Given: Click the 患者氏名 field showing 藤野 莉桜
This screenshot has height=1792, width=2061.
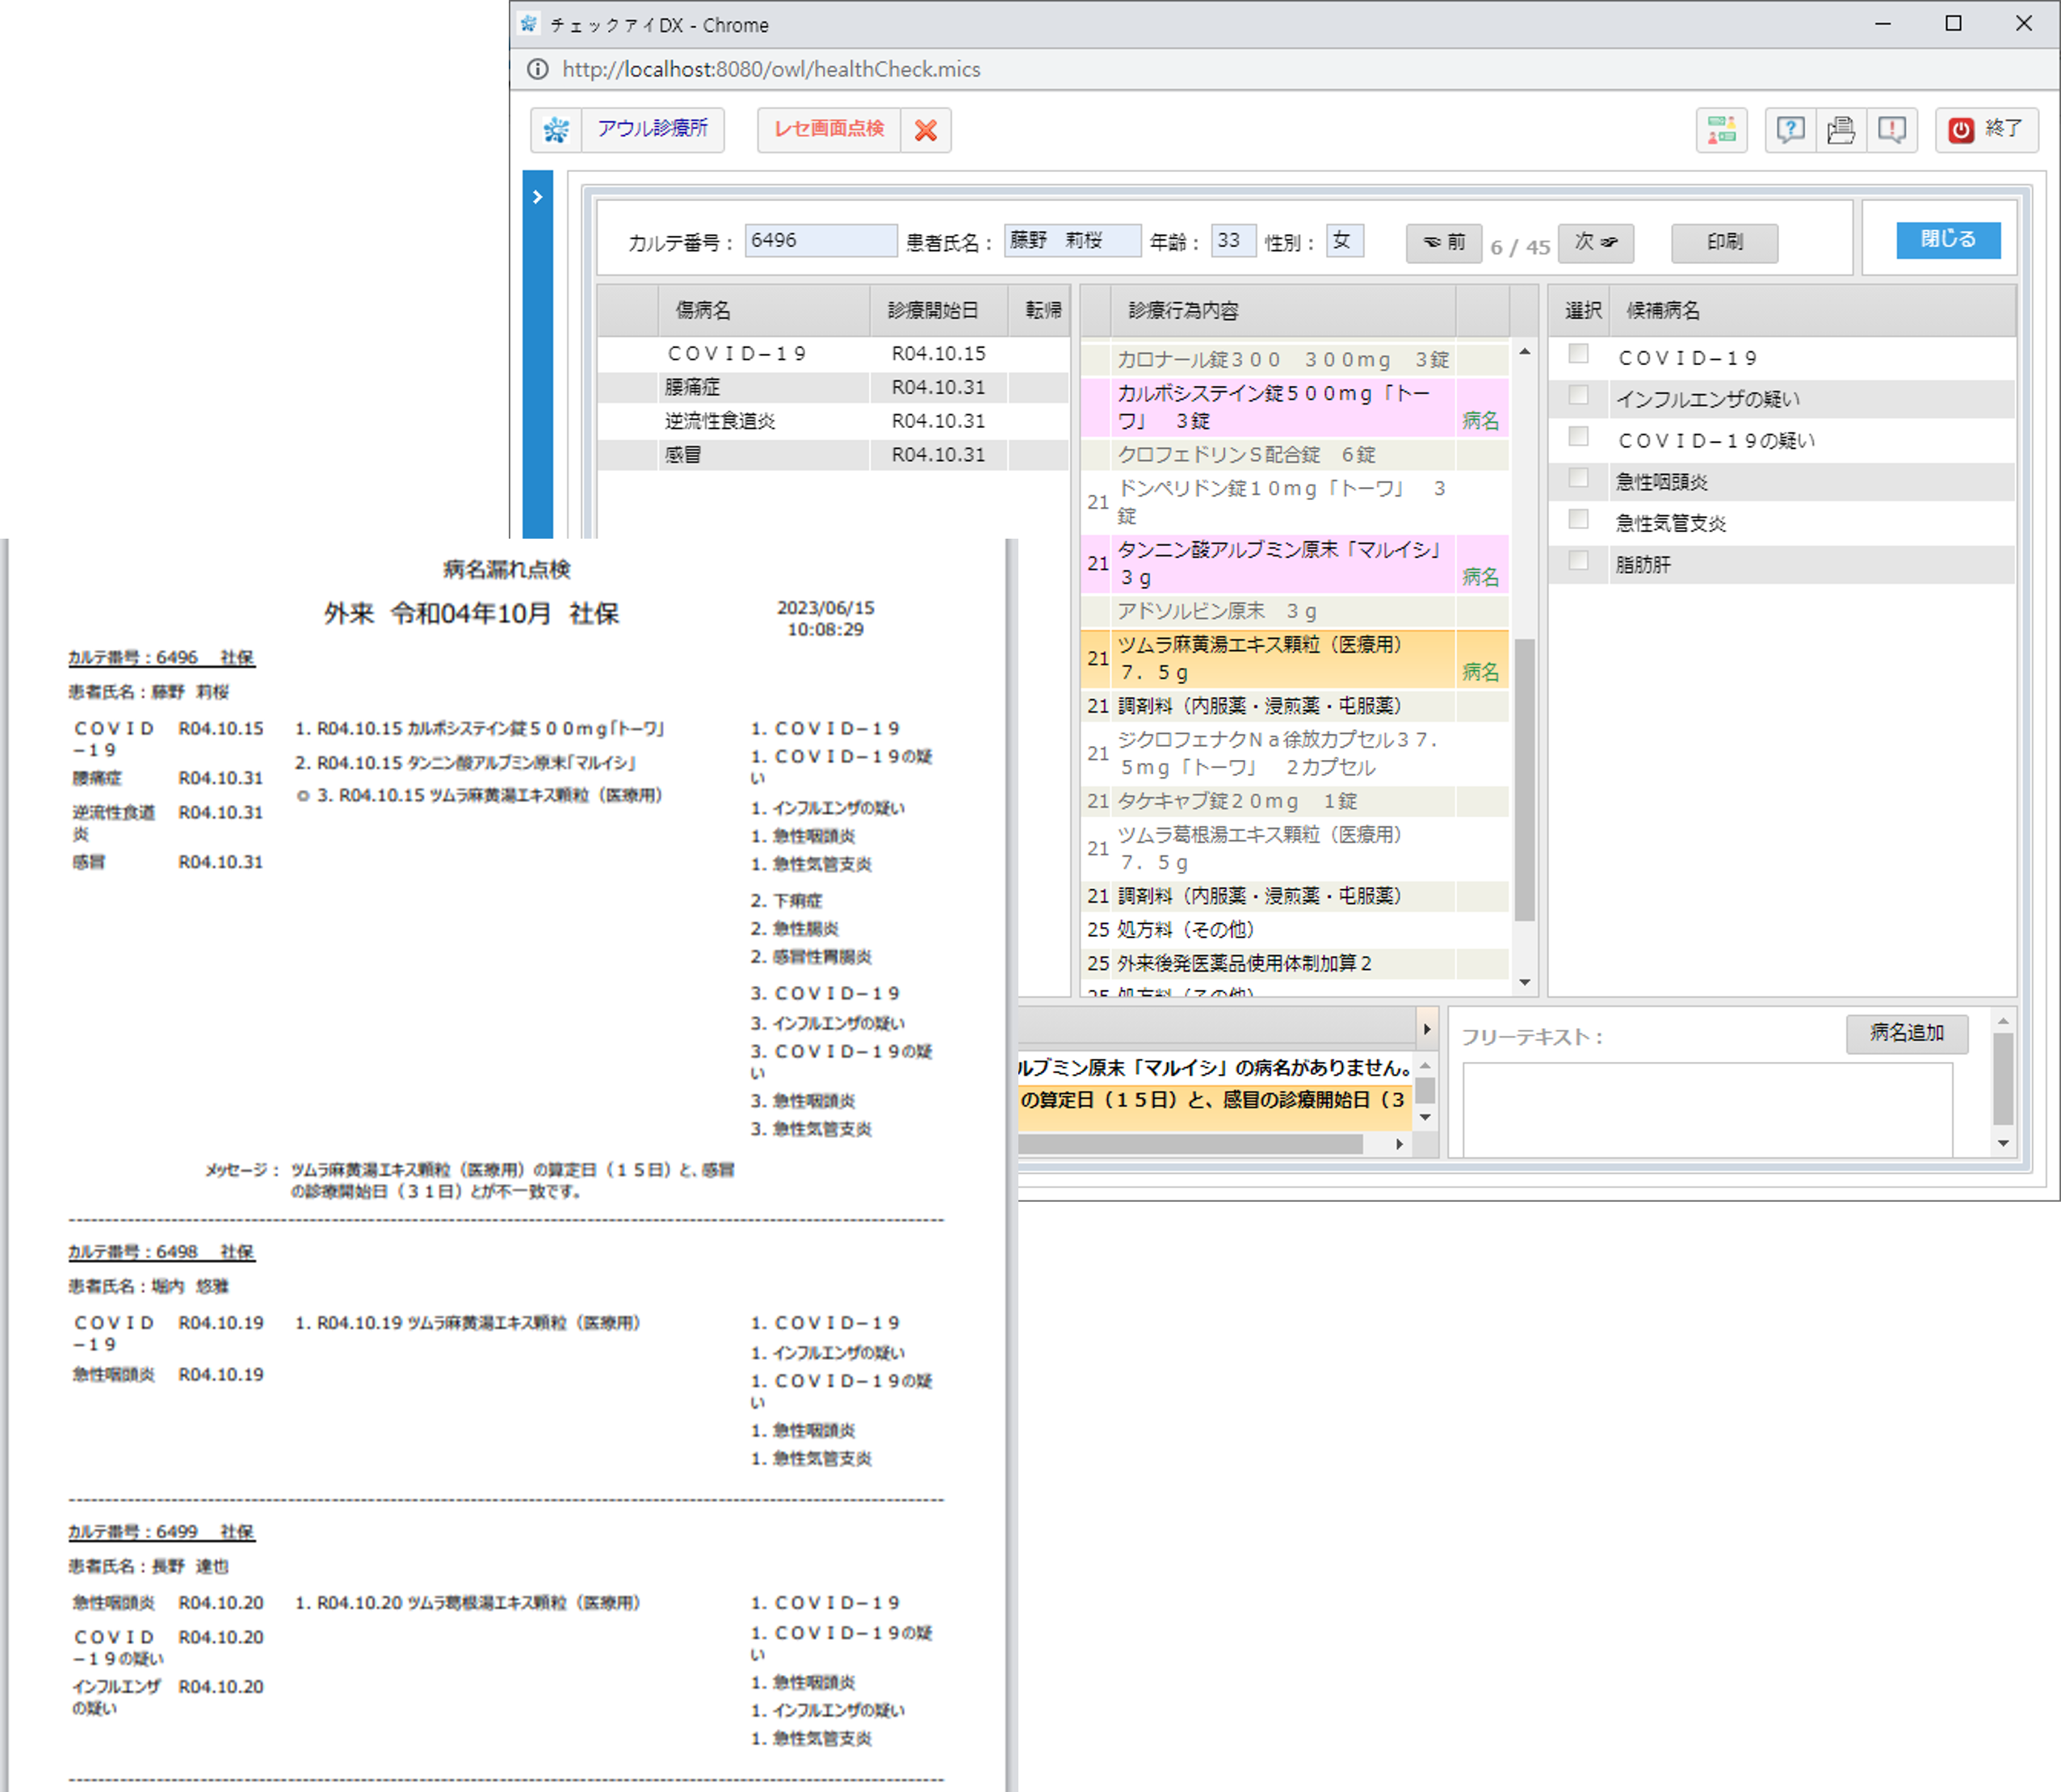Looking at the screenshot, I should pos(1072,241).
